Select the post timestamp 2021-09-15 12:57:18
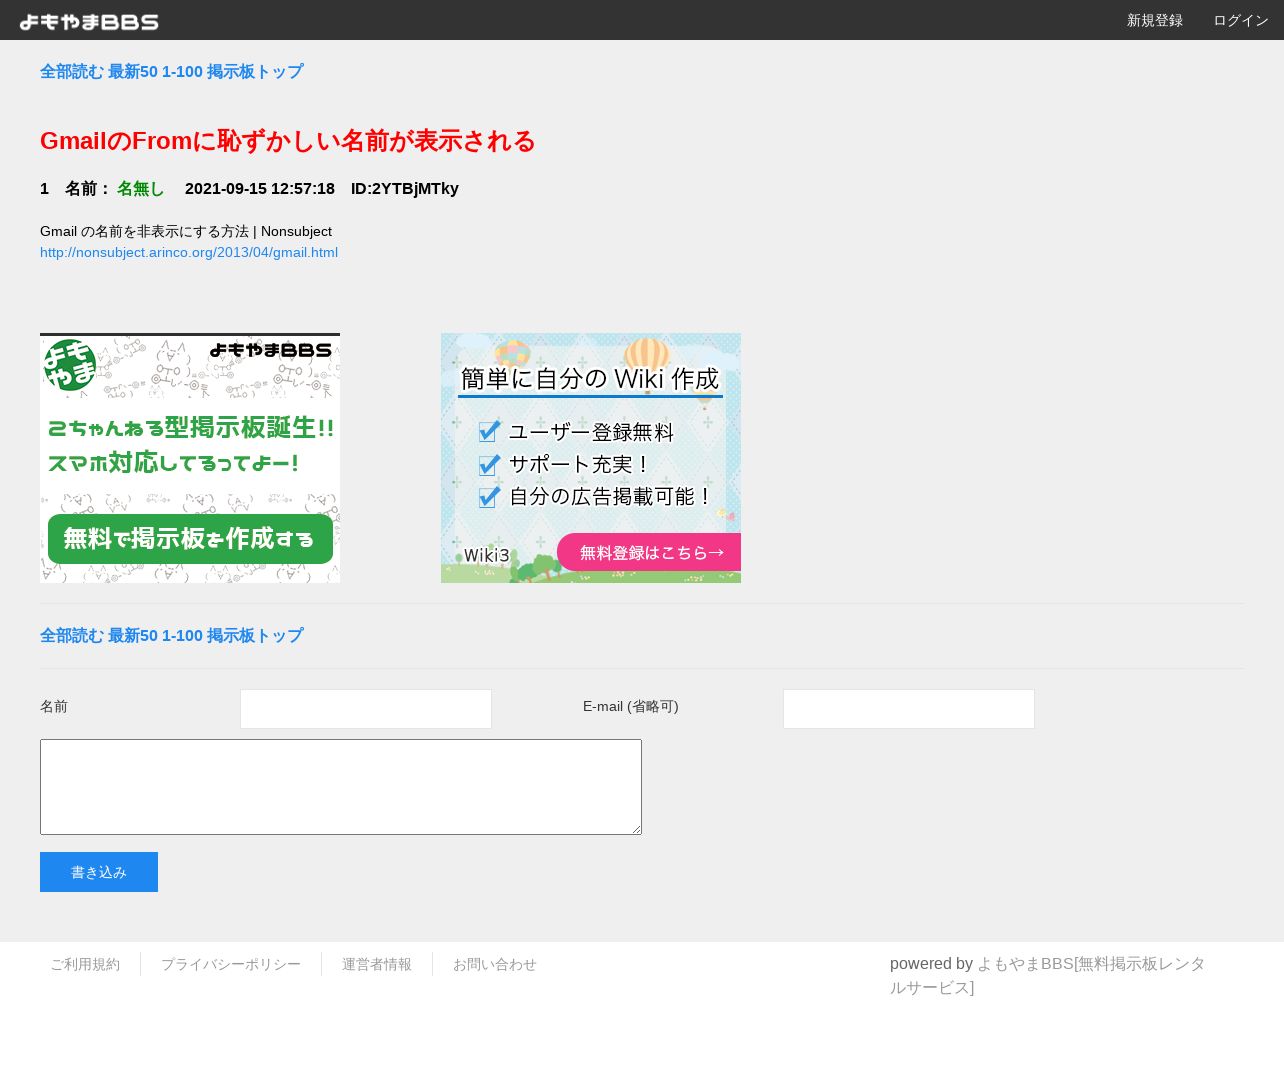 (260, 189)
